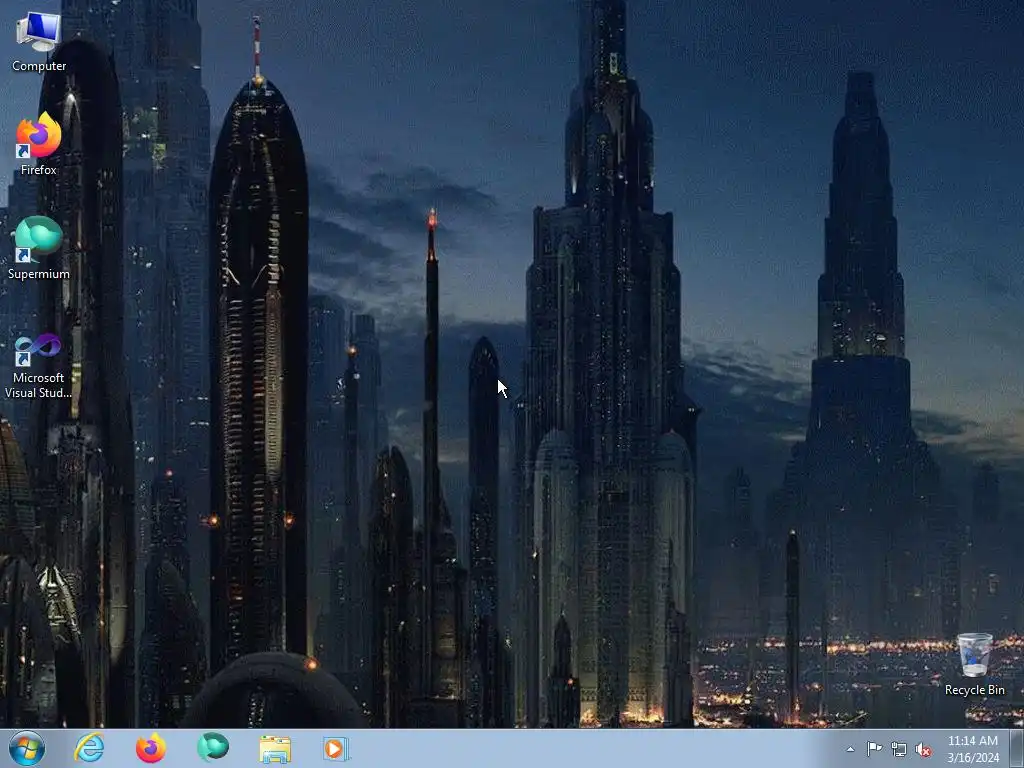This screenshot has width=1024, height=768.
Task: Open the network status tray icon
Action: click(899, 749)
